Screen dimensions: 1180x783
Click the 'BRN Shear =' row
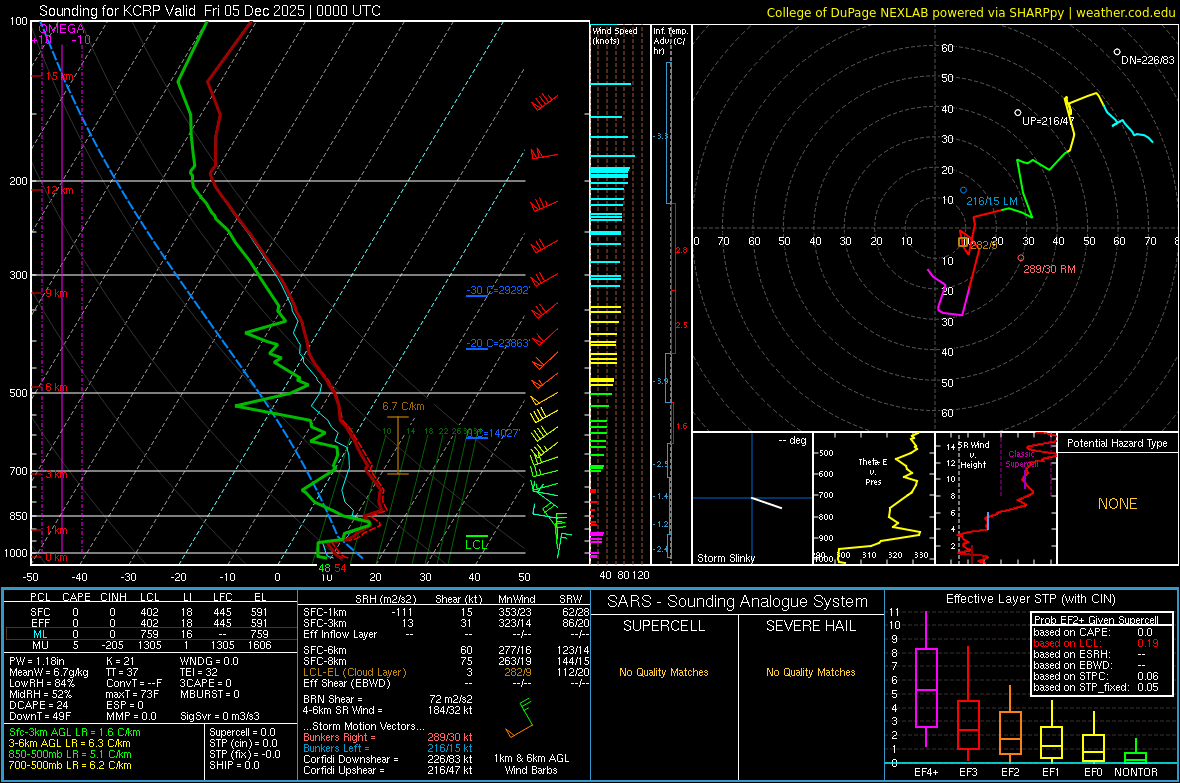(x=388, y=699)
